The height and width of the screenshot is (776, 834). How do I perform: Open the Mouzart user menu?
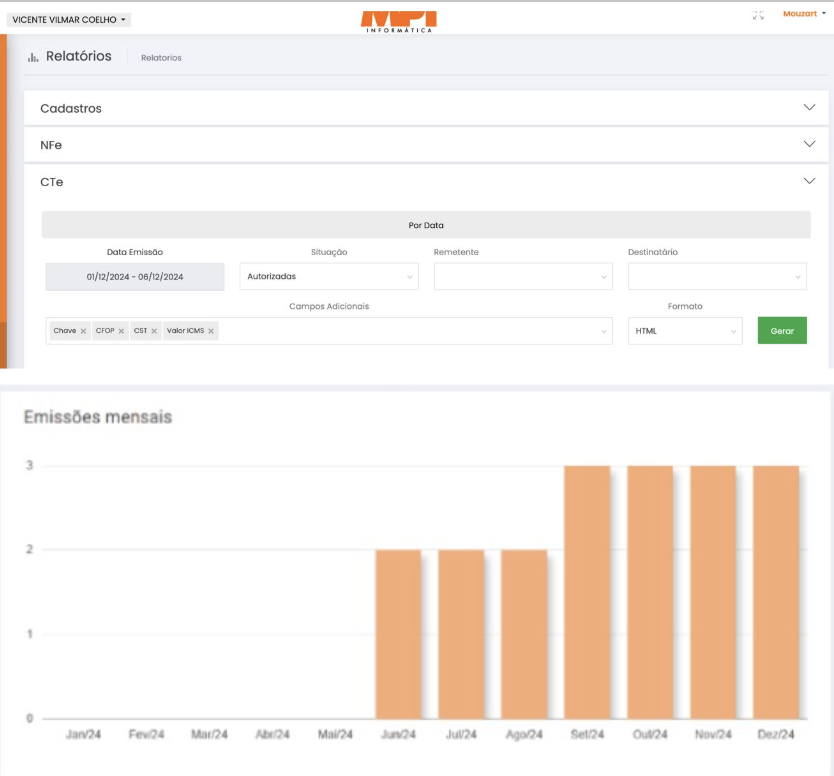click(803, 14)
